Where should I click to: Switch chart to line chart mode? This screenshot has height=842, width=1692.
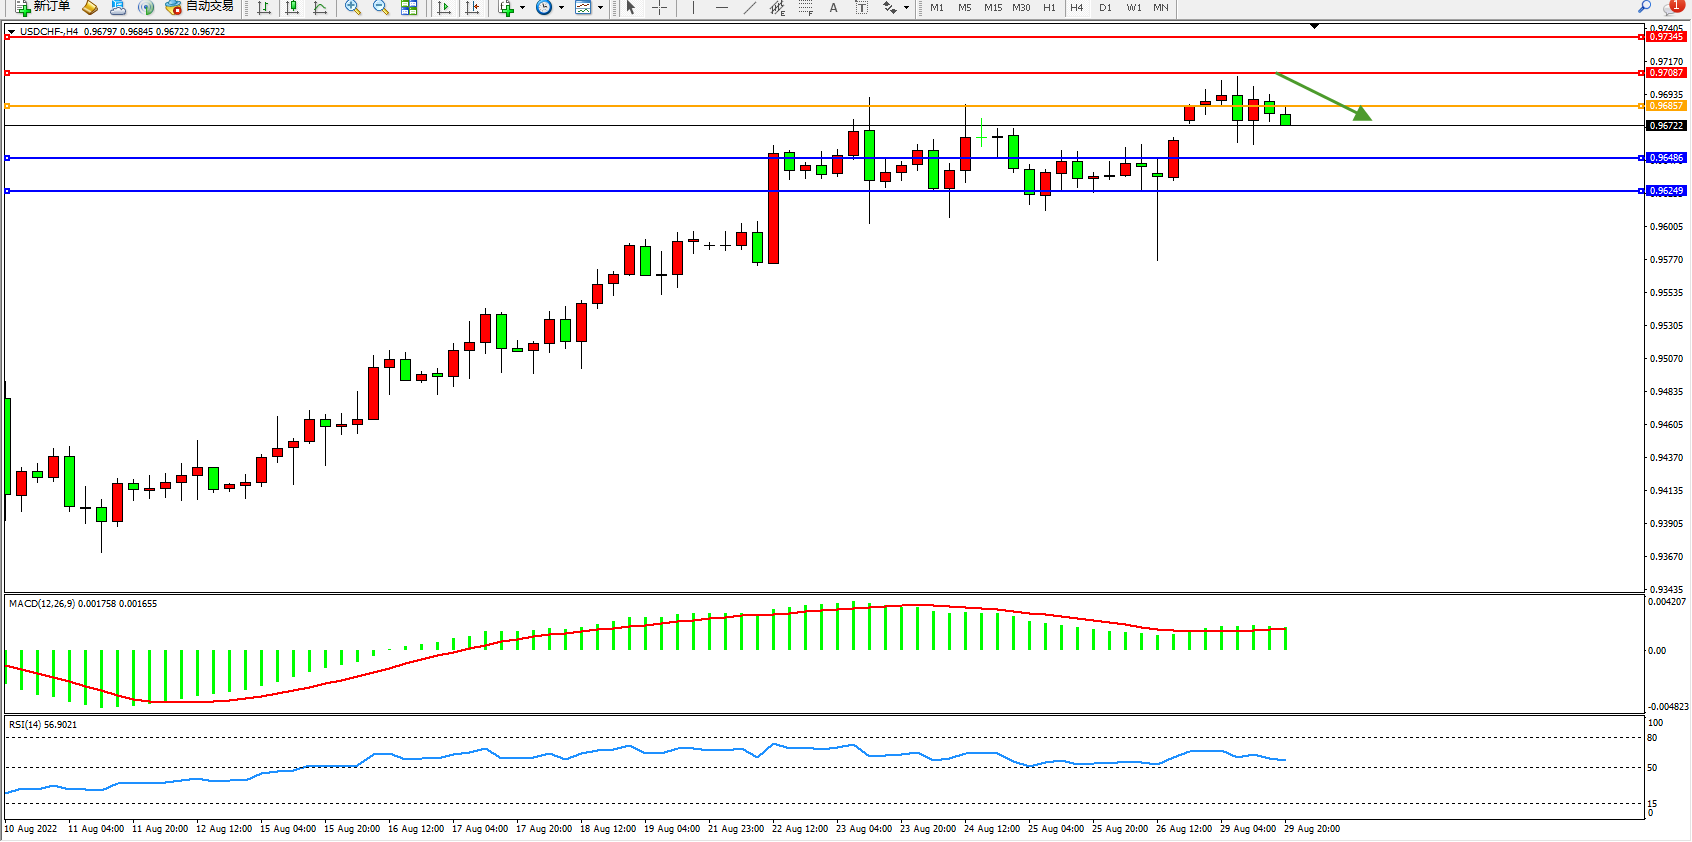(320, 8)
